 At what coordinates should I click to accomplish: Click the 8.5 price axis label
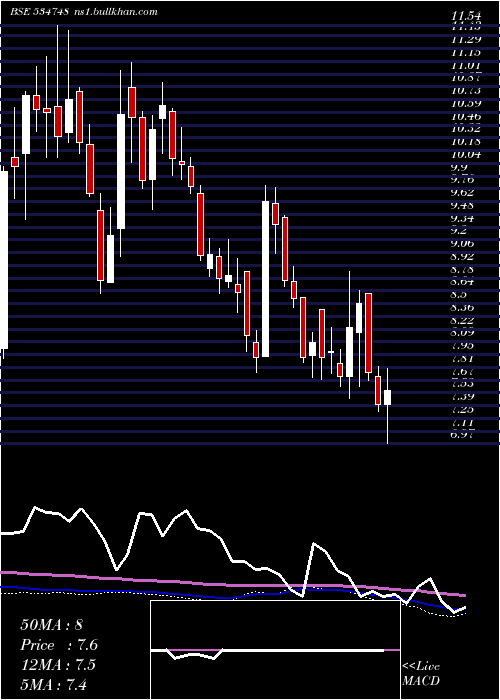pos(459,295)
